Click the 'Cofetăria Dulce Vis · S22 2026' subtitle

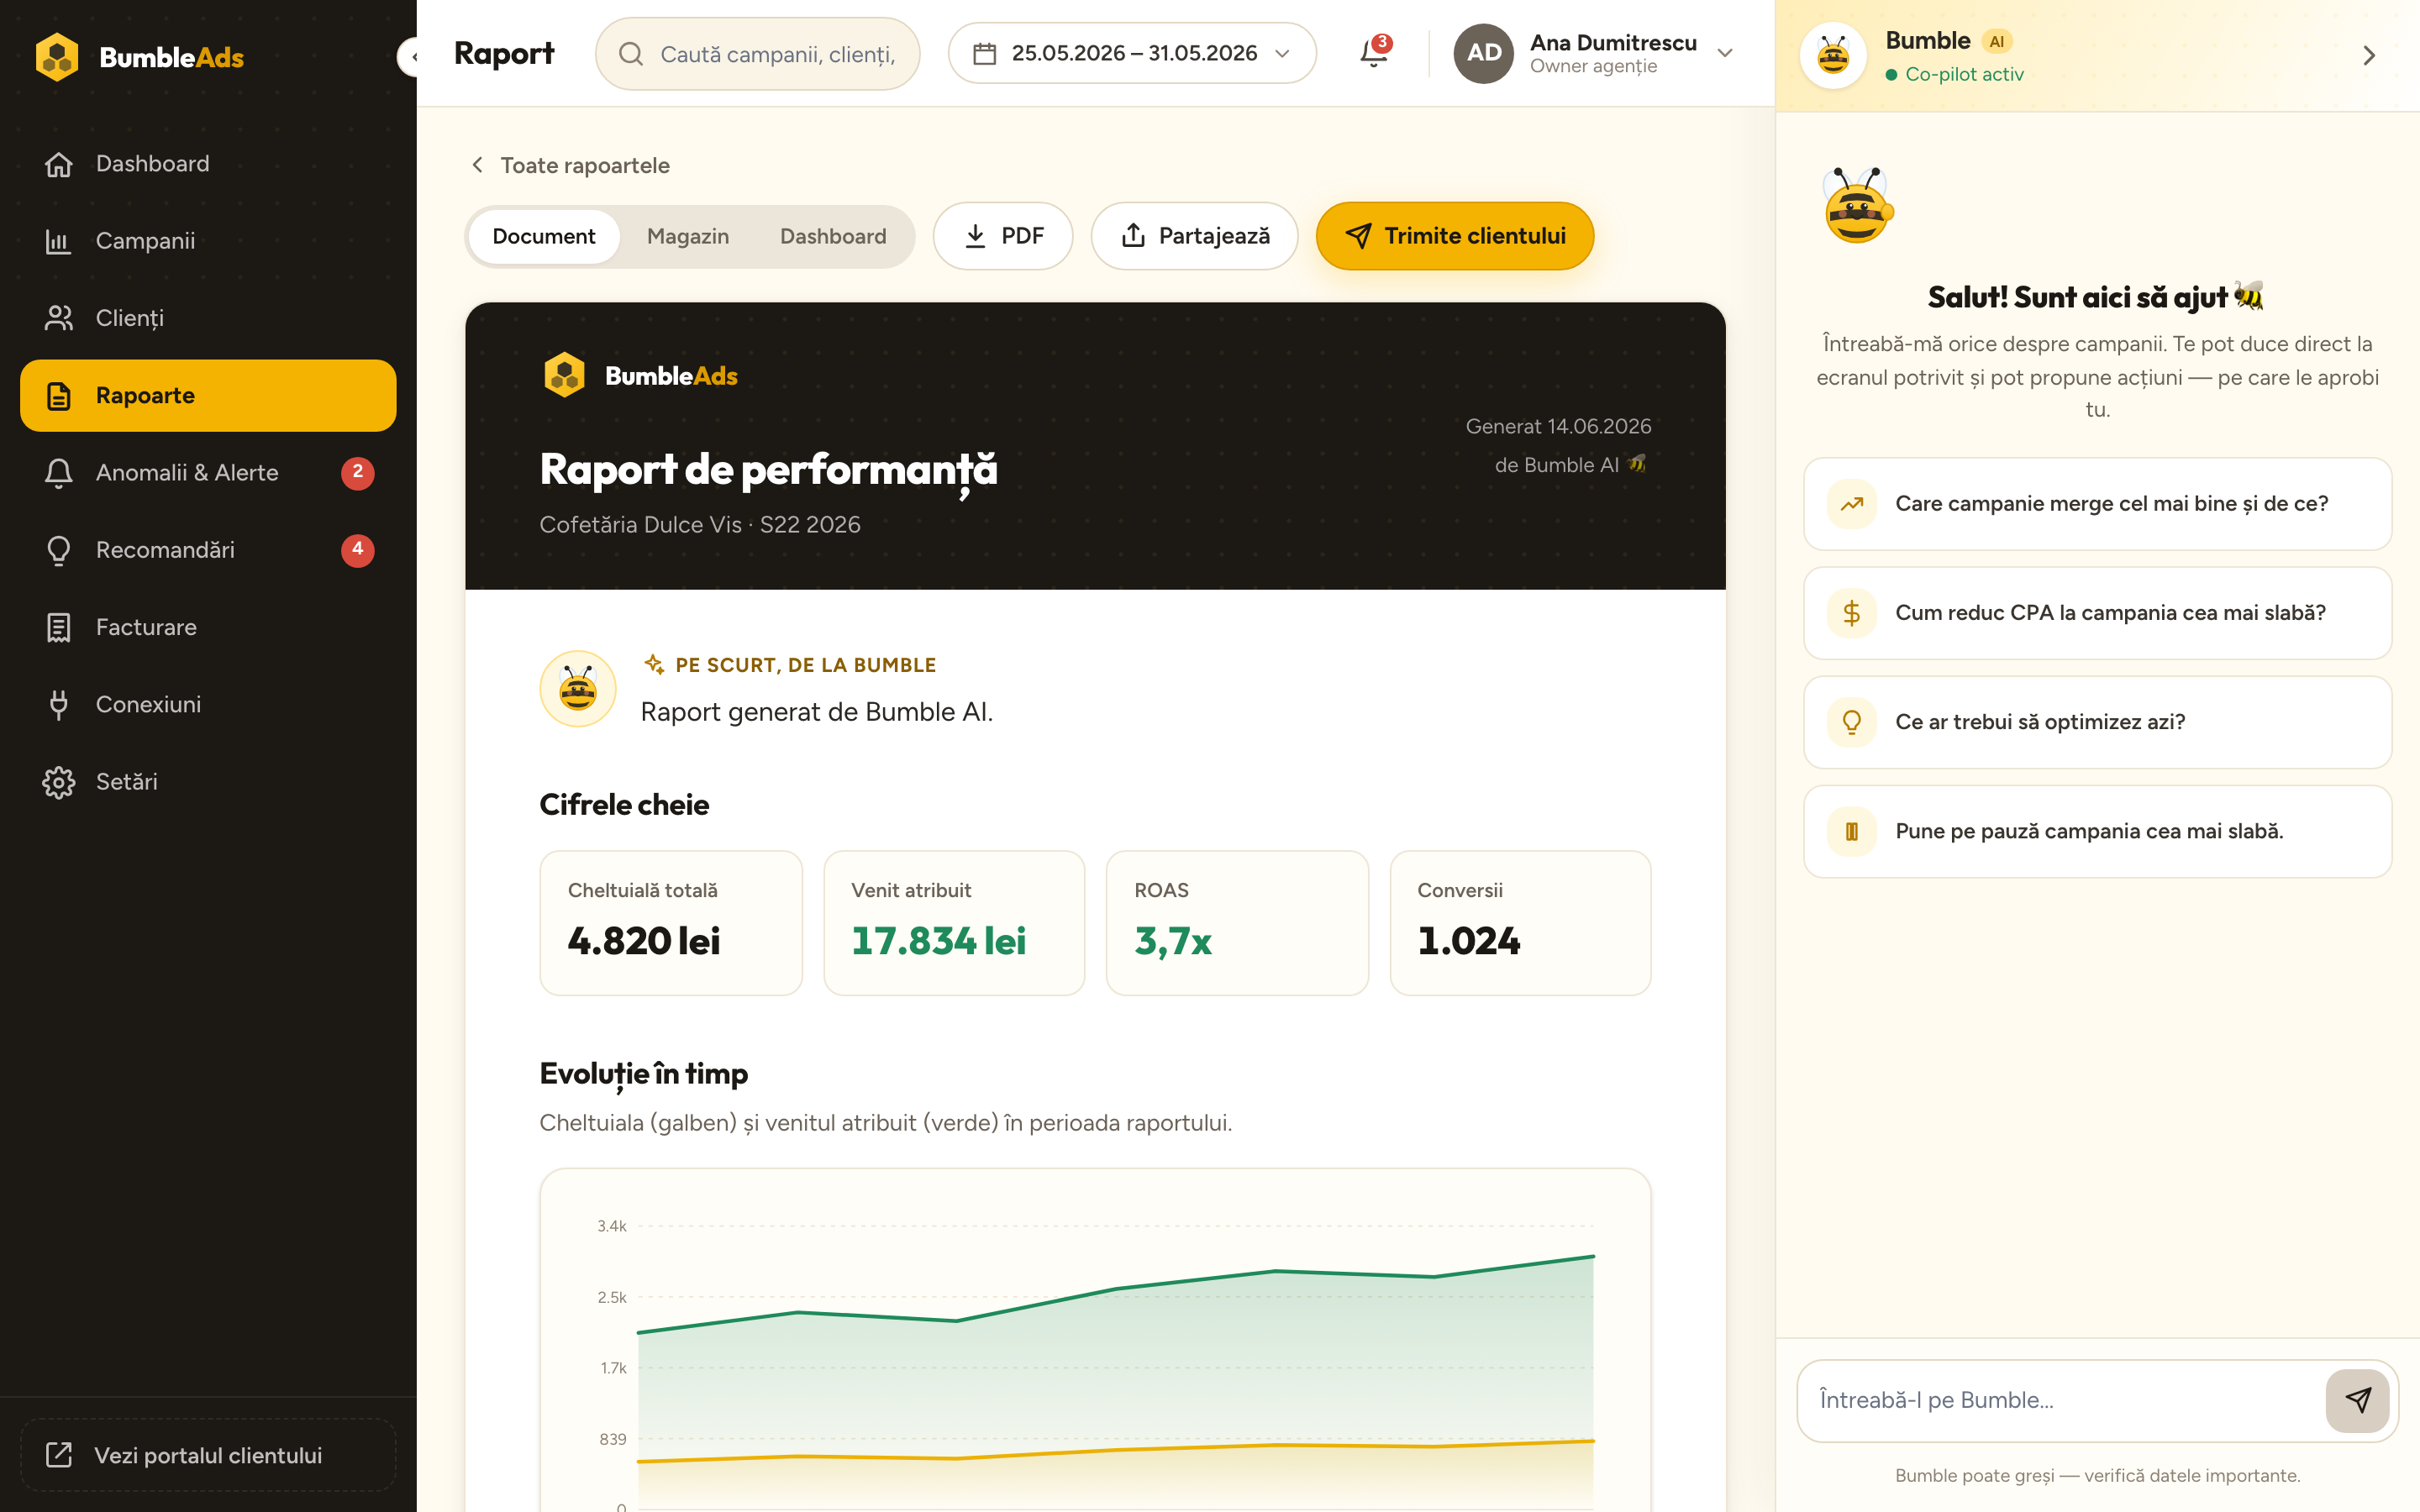(700, 525)
